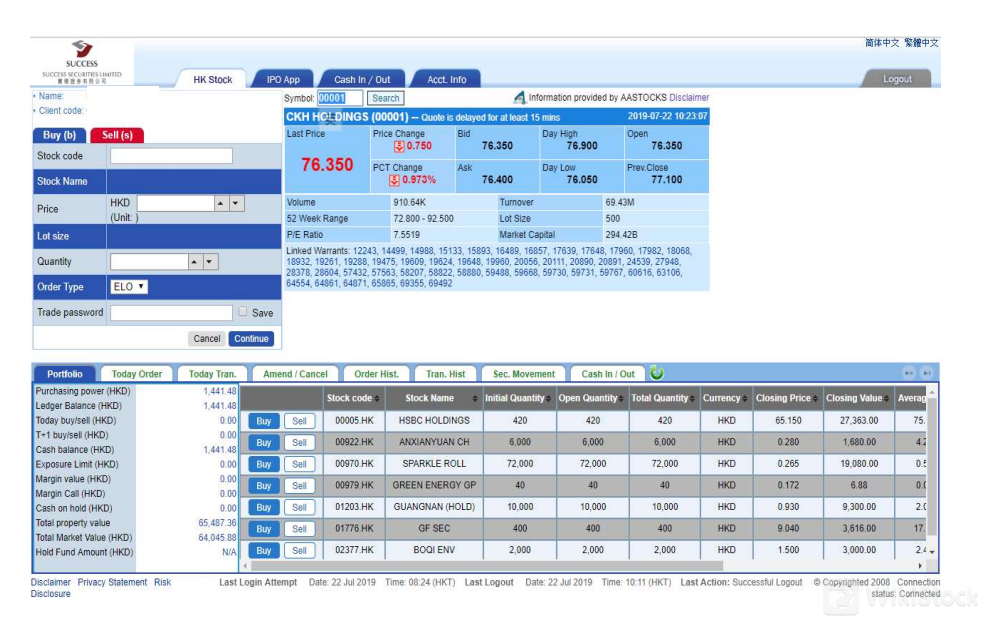Click the AASTOCKS logo icon
Viewport: 988px width, 632px height.
[519, 98]
